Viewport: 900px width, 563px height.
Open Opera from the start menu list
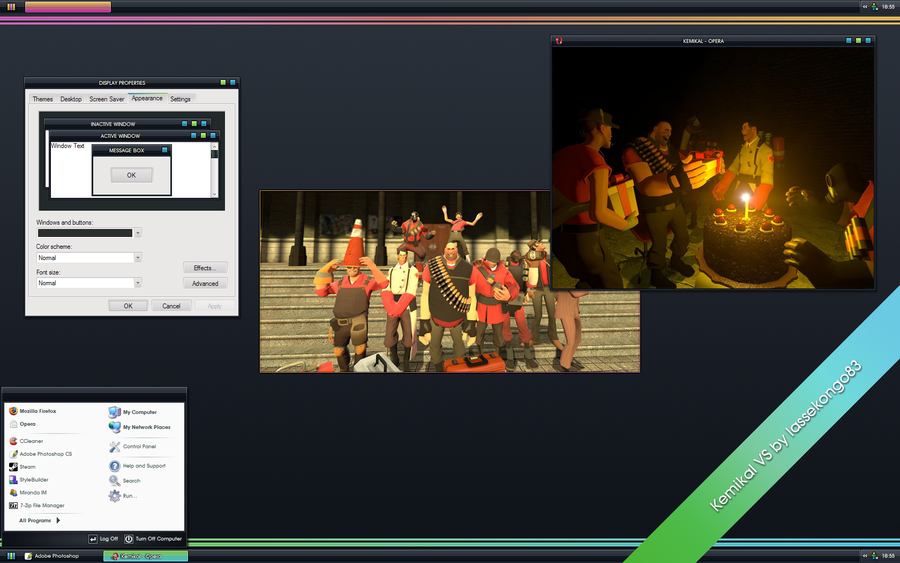click(23, 424)
